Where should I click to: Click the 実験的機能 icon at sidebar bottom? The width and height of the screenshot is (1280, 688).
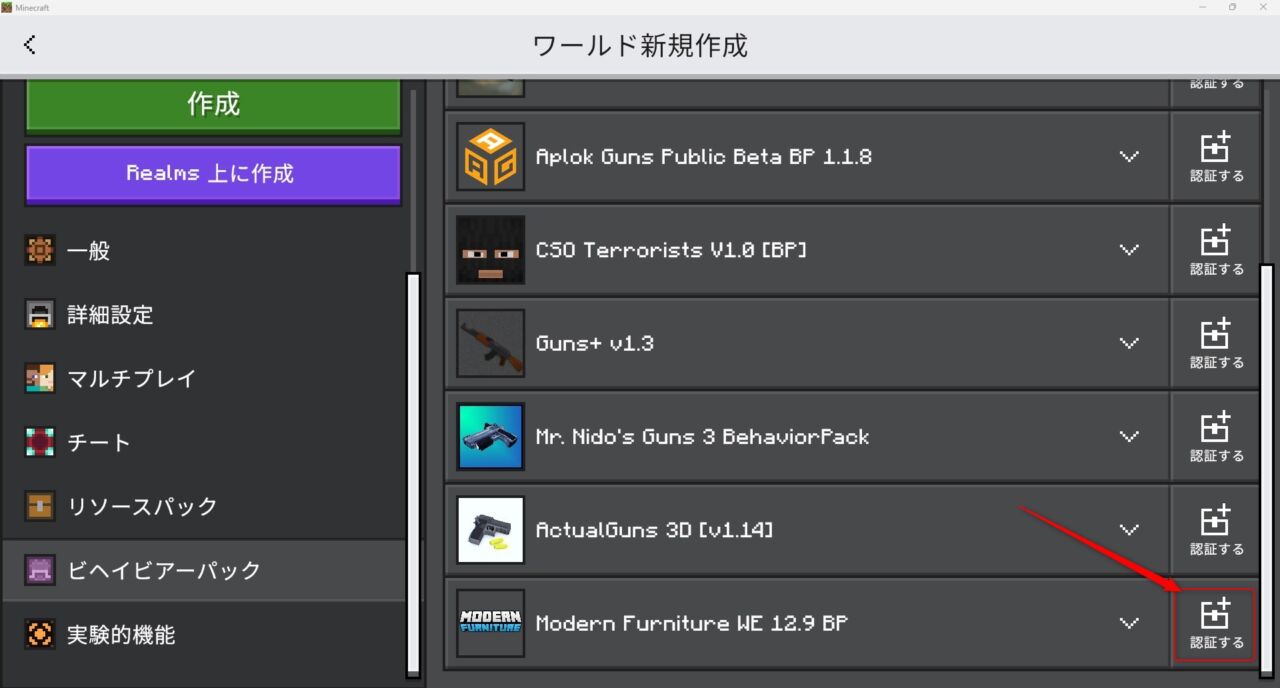[x=39, y=634]
